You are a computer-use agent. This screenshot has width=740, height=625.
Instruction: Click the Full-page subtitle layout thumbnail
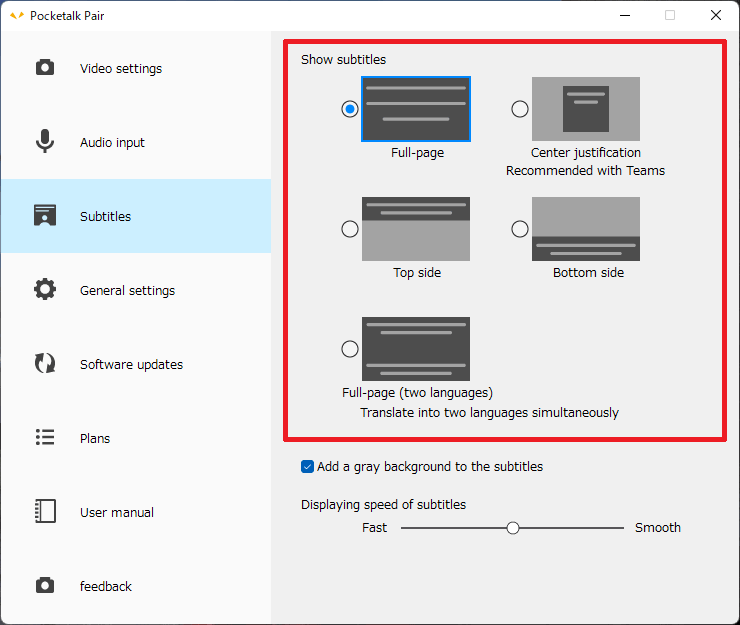pyautogui.click(x=416, y=109)
